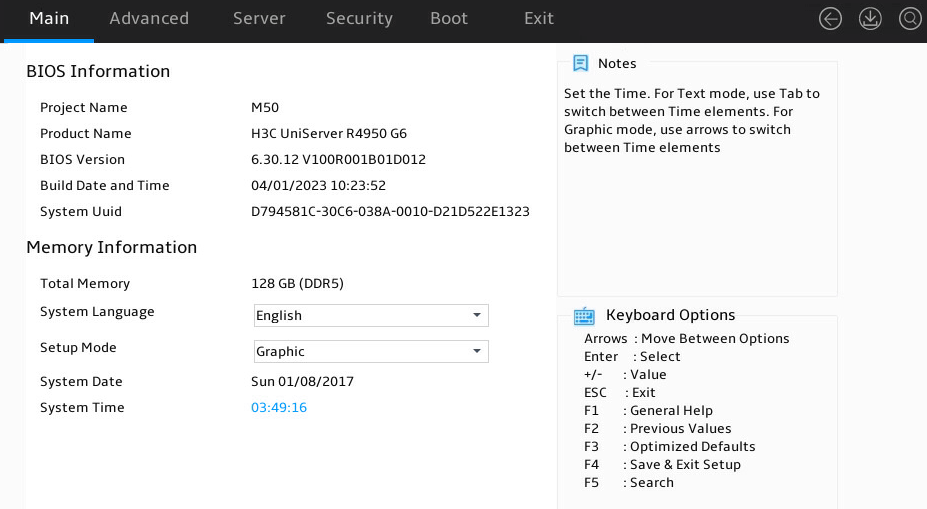
Task: Click the Keyboard Options keyboard icon
Action: (584, 316)
